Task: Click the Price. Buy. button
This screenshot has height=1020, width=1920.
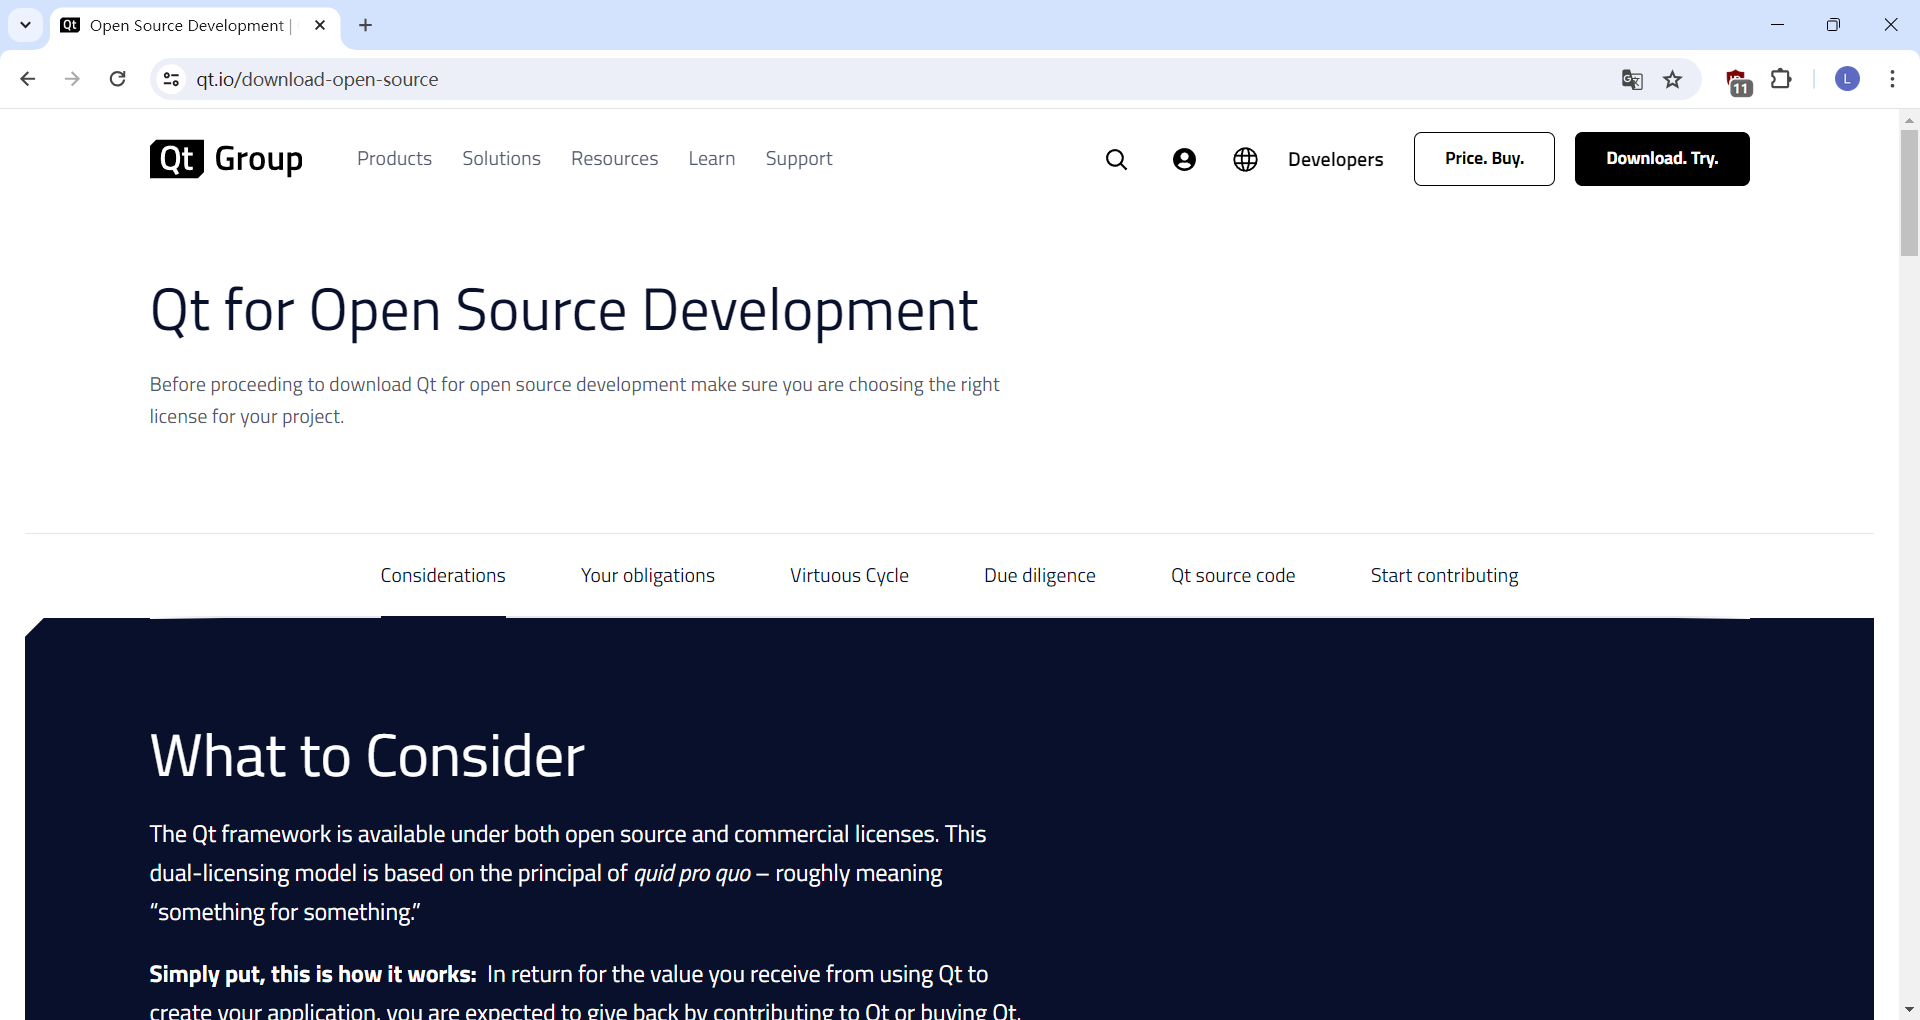Action: 1484,159
